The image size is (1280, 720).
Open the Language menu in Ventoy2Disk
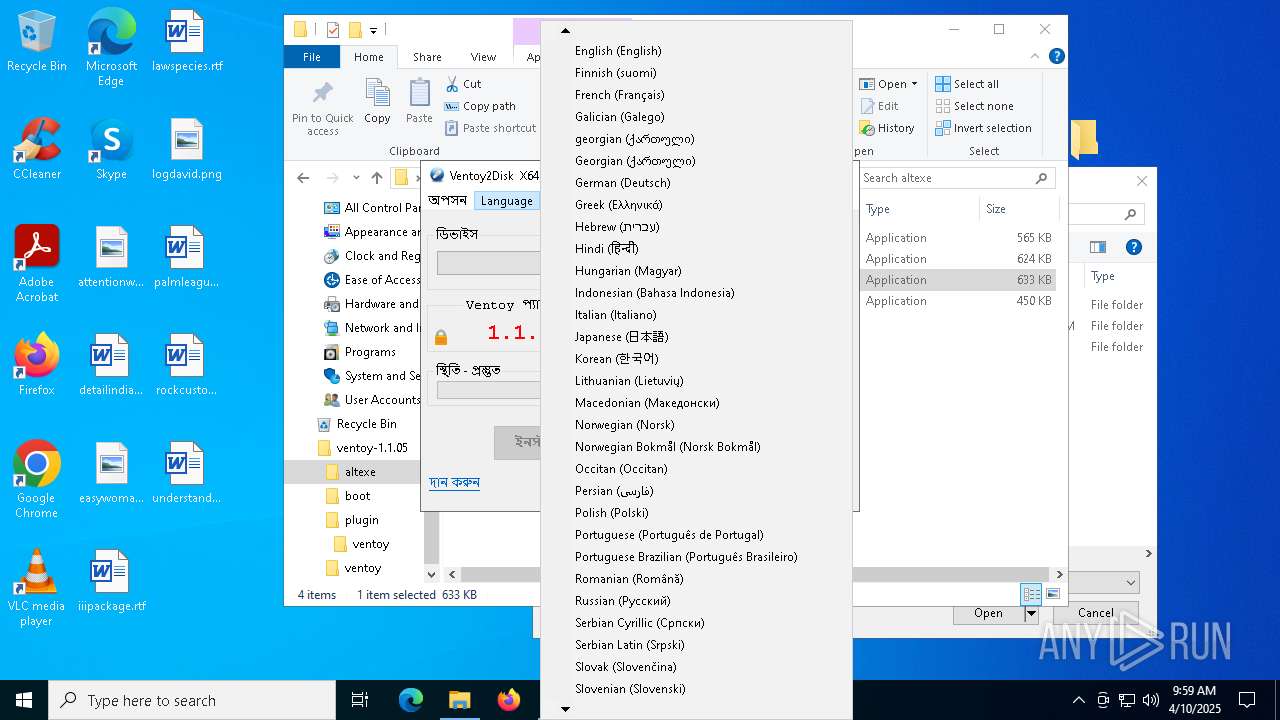(507, 201)
